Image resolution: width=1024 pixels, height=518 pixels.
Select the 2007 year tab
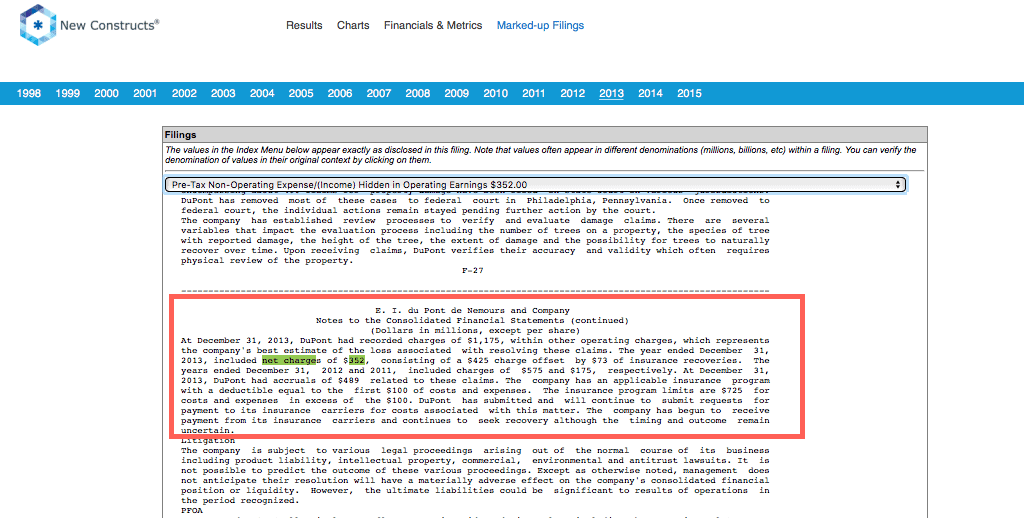click(379, 93)
